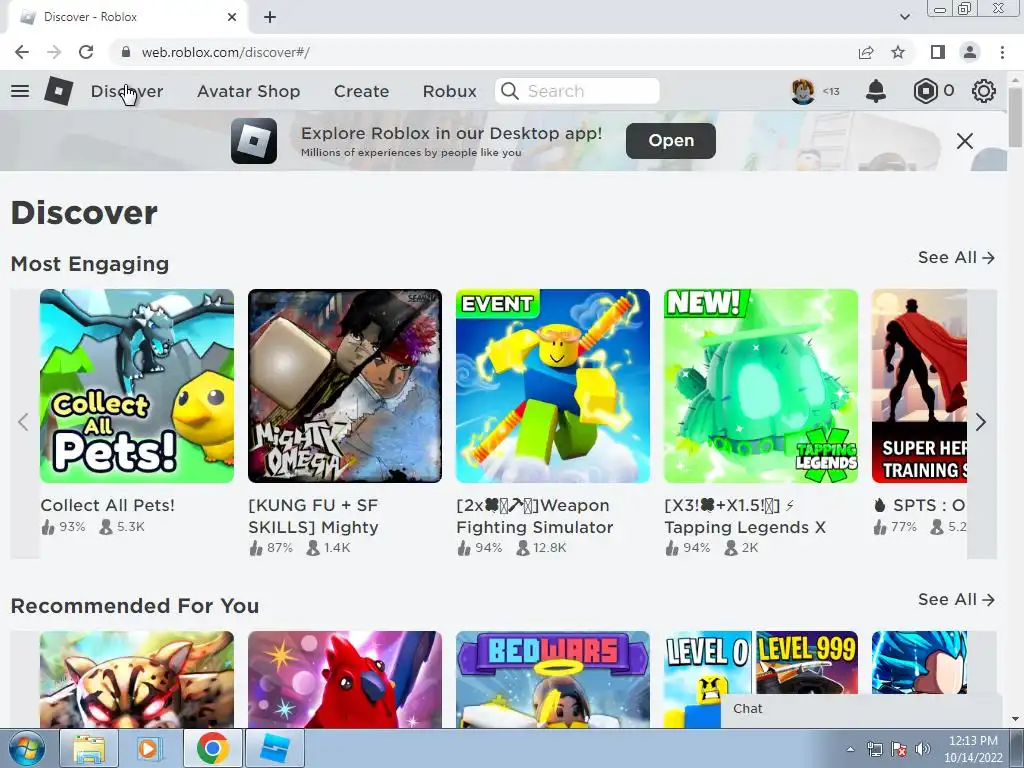Open the KUNG FU Mighty title link

coord(313,516)
